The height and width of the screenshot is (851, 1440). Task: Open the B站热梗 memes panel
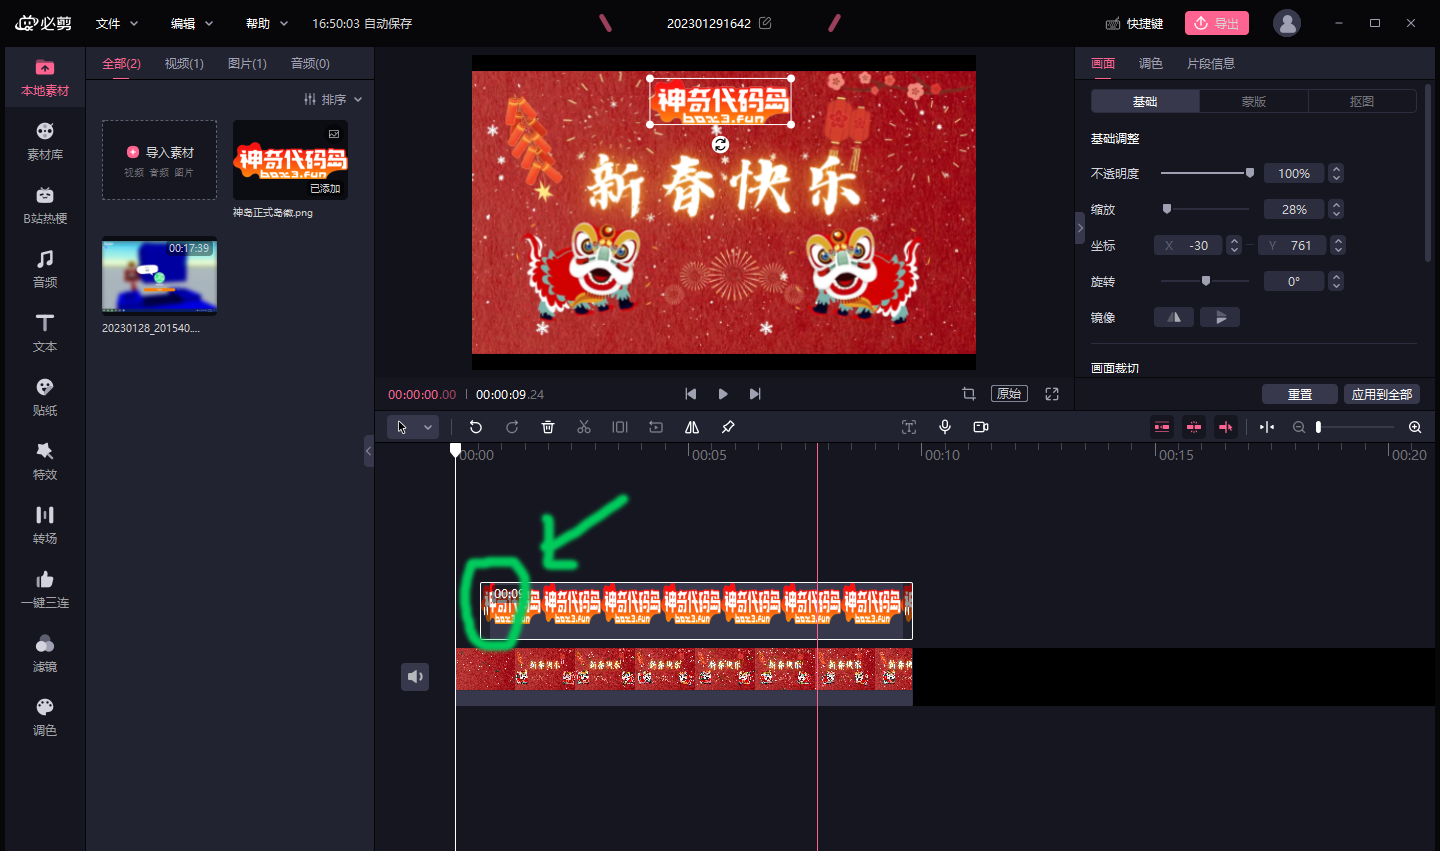[45, 206]
